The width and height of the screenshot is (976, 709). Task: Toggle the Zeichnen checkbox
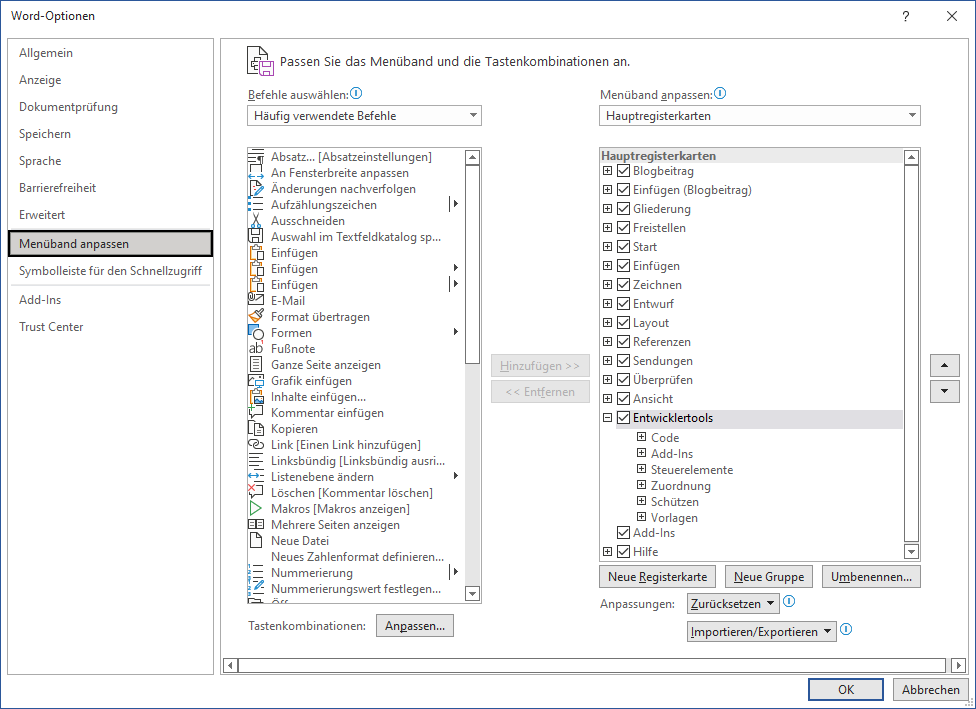(x=624, y=284)
